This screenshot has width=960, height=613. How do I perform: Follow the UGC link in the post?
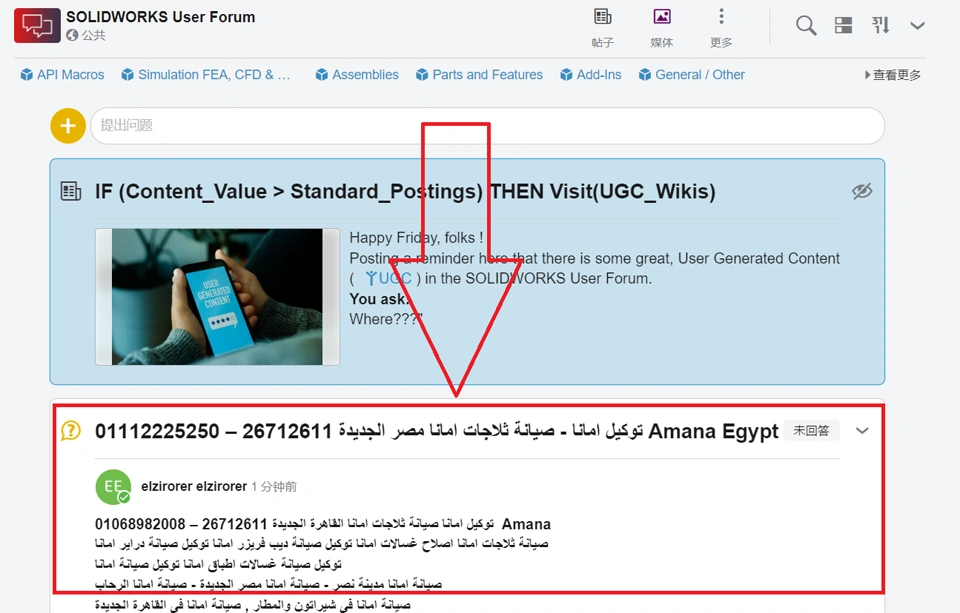tap(388, 279)
